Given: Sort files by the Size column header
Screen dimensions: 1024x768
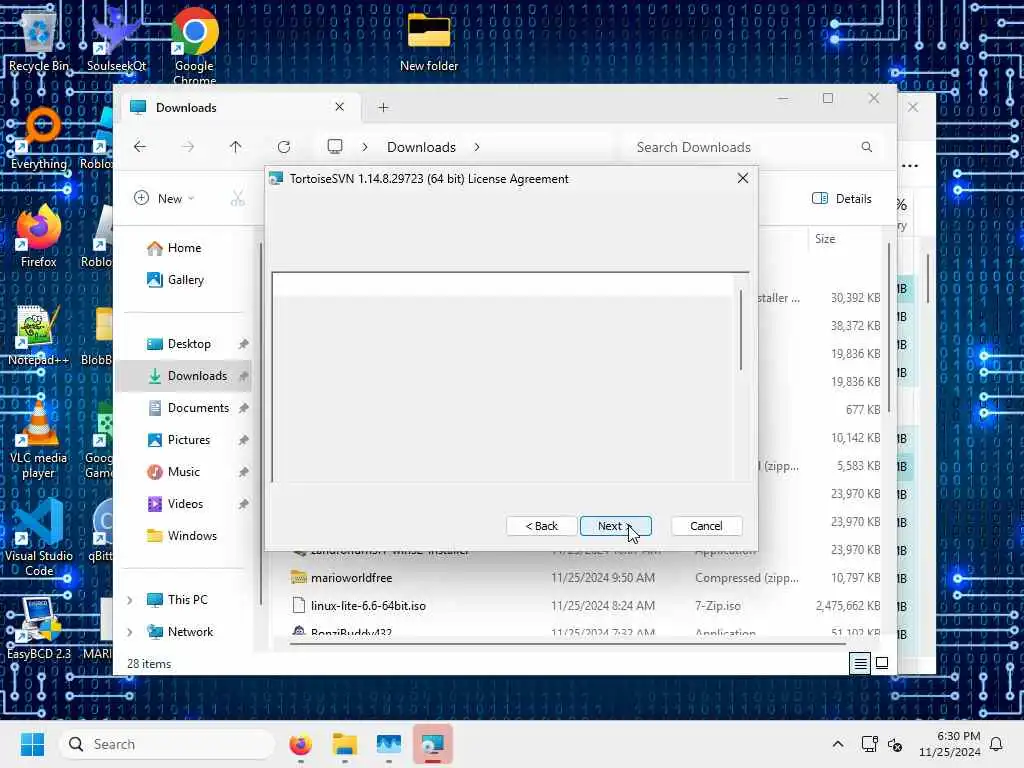Looking at the screenshot, I should point(825,239).
